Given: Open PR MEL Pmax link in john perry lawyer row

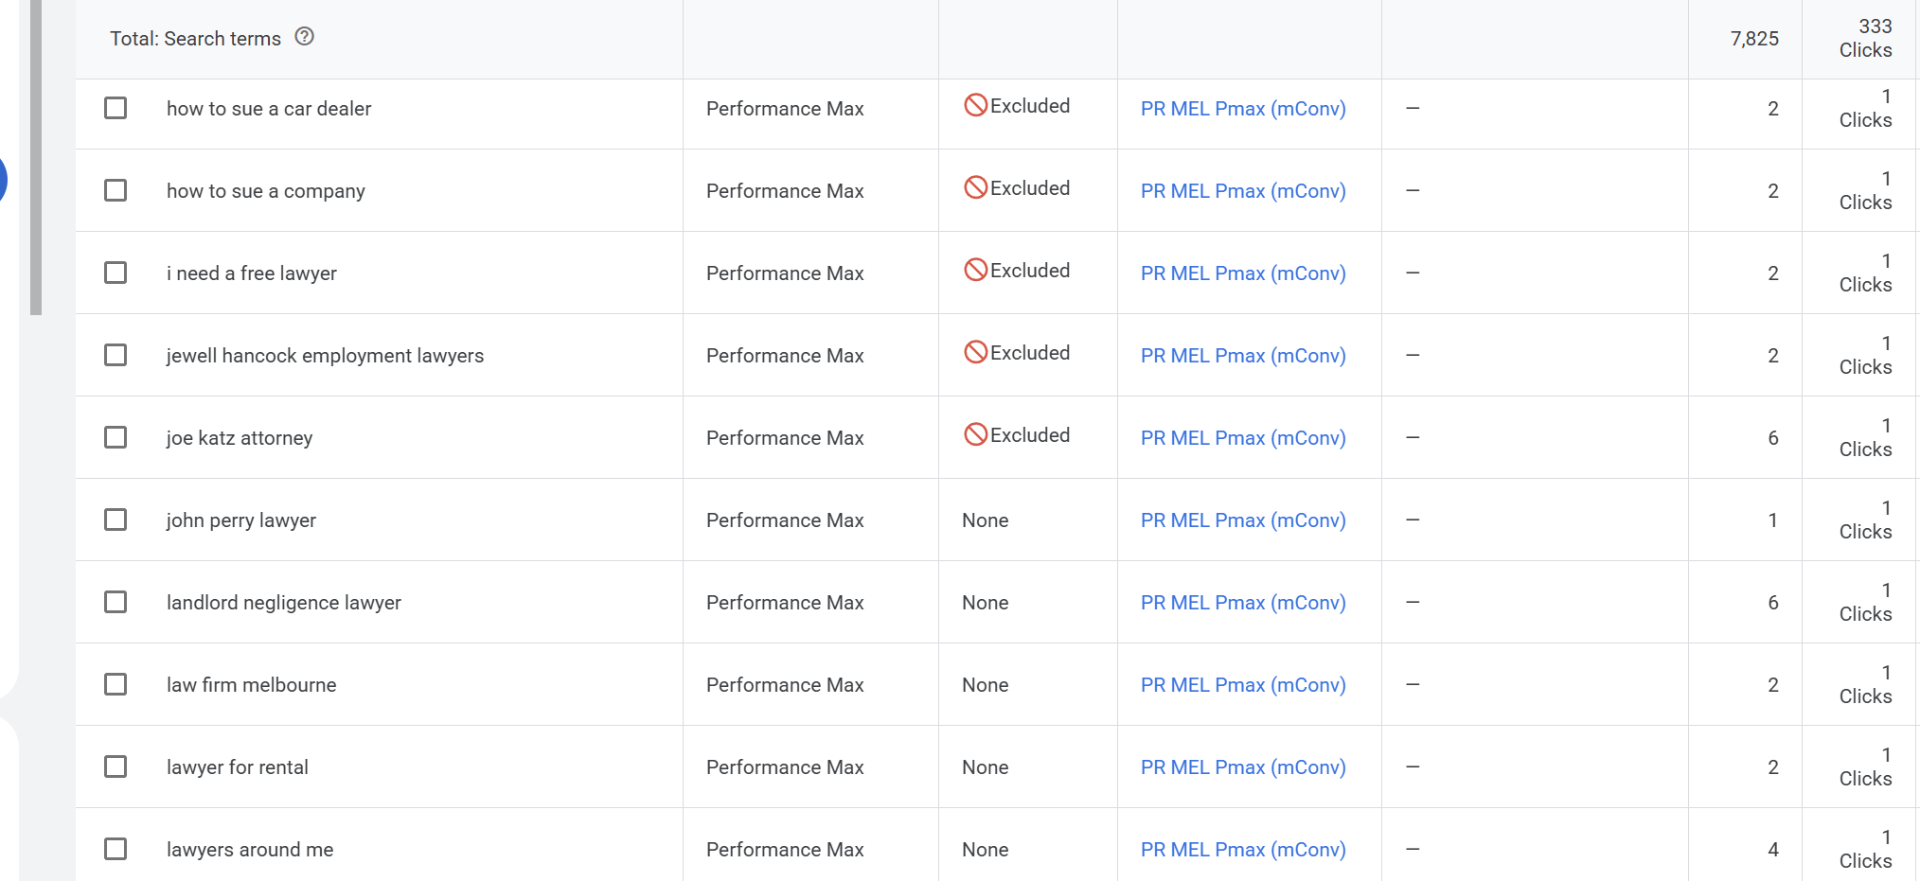Looking at the screenshot, I should click(x=1243, y=520).
